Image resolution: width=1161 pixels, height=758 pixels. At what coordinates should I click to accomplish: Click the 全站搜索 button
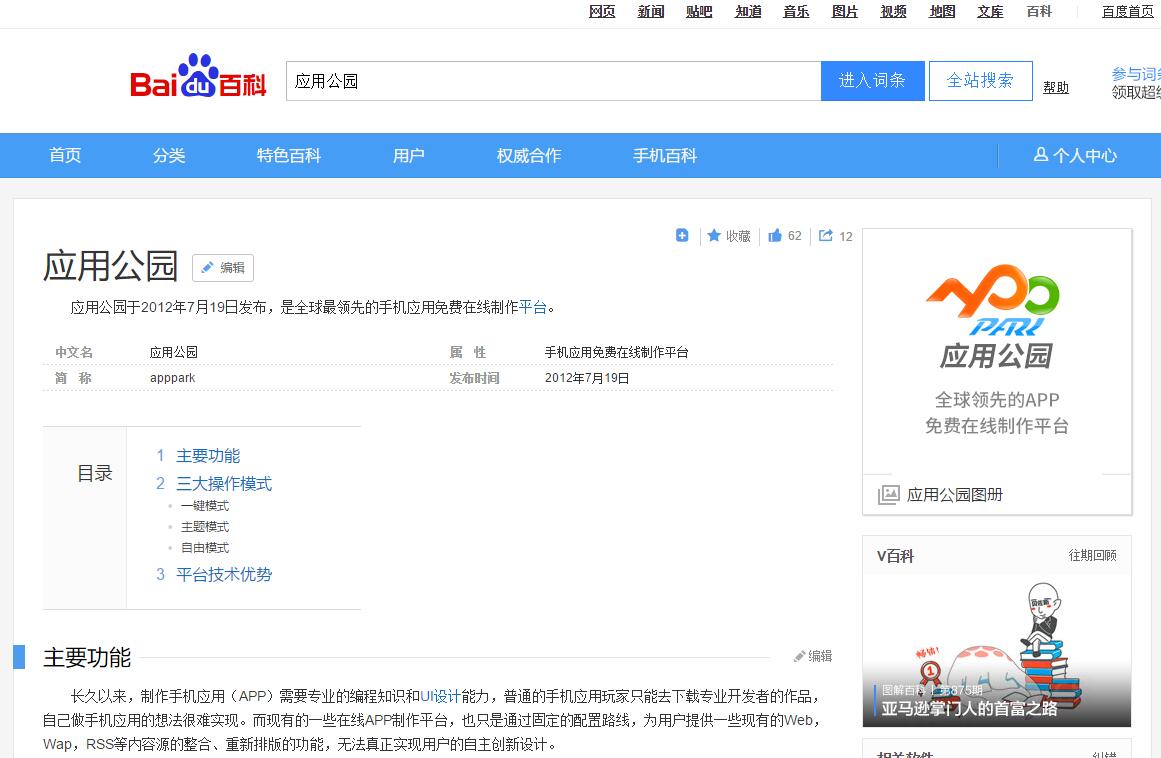pos(980,80)
